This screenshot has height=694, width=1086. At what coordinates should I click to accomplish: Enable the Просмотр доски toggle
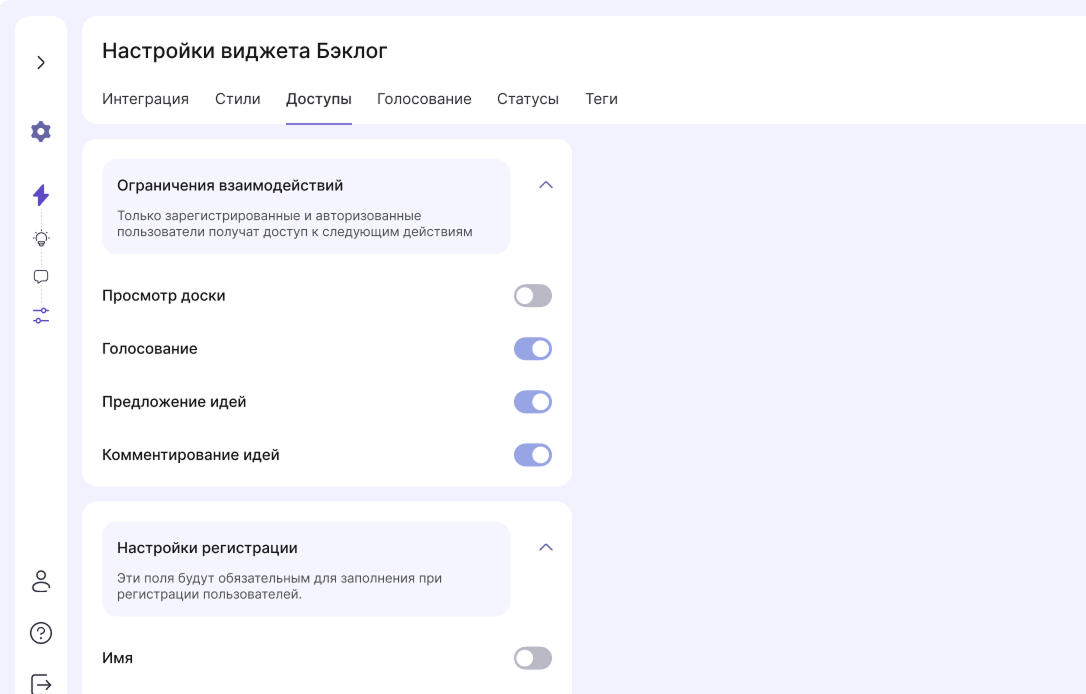pos(533,296)
